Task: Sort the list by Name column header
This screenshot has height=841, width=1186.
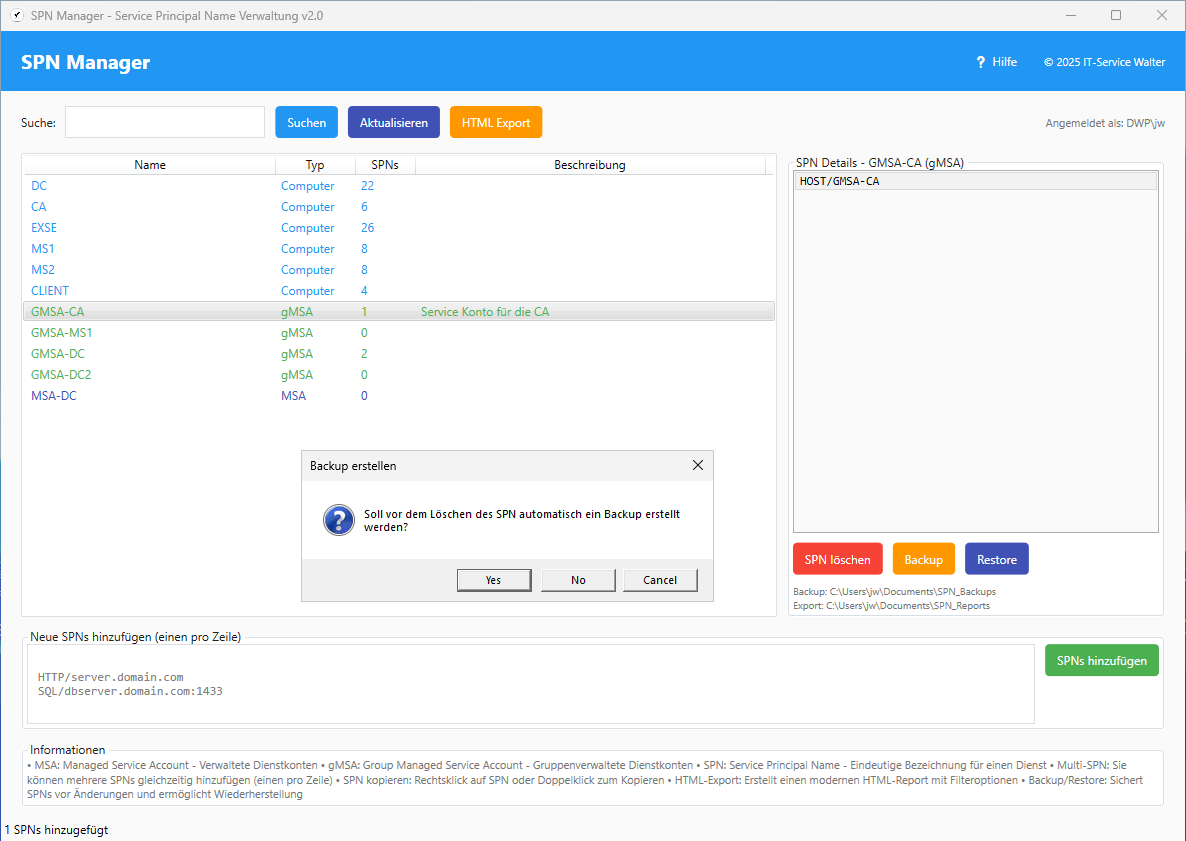Action: coord(150,165)
